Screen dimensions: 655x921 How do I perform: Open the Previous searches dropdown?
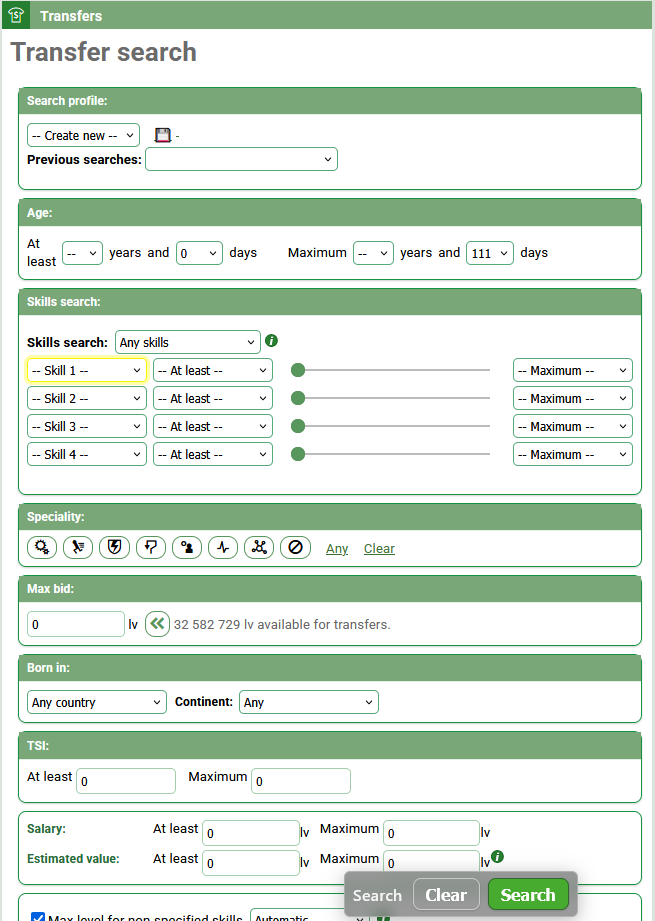241,159
